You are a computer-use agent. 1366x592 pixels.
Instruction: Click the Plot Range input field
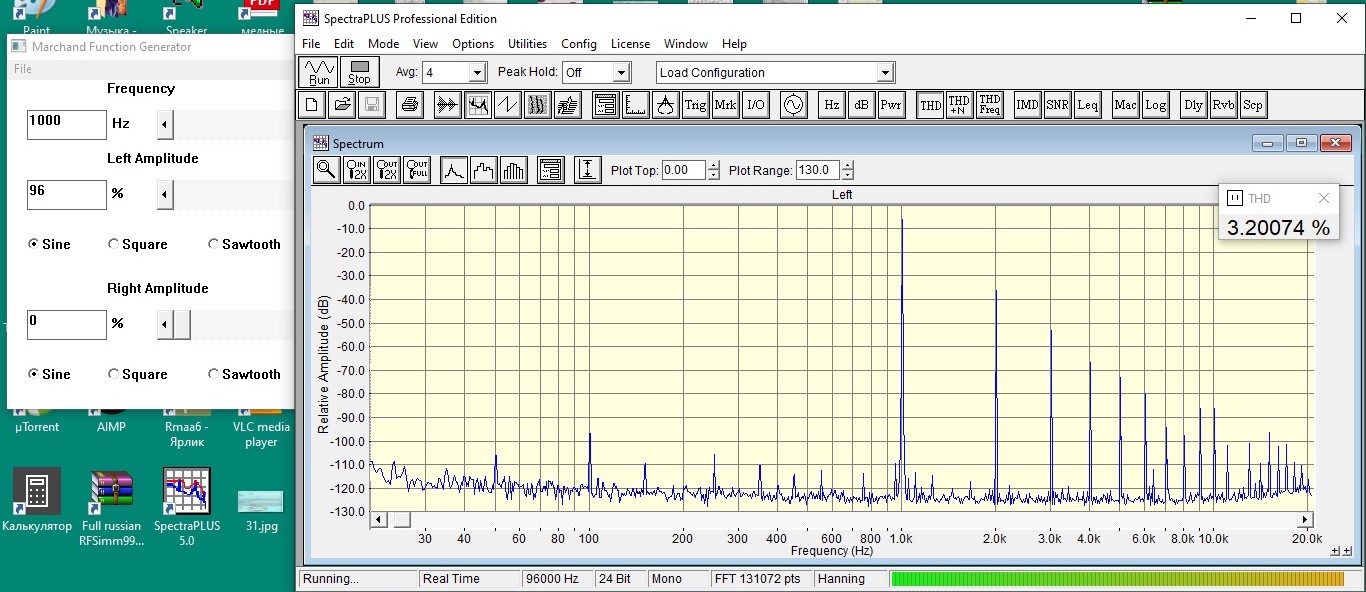point(819,170)
